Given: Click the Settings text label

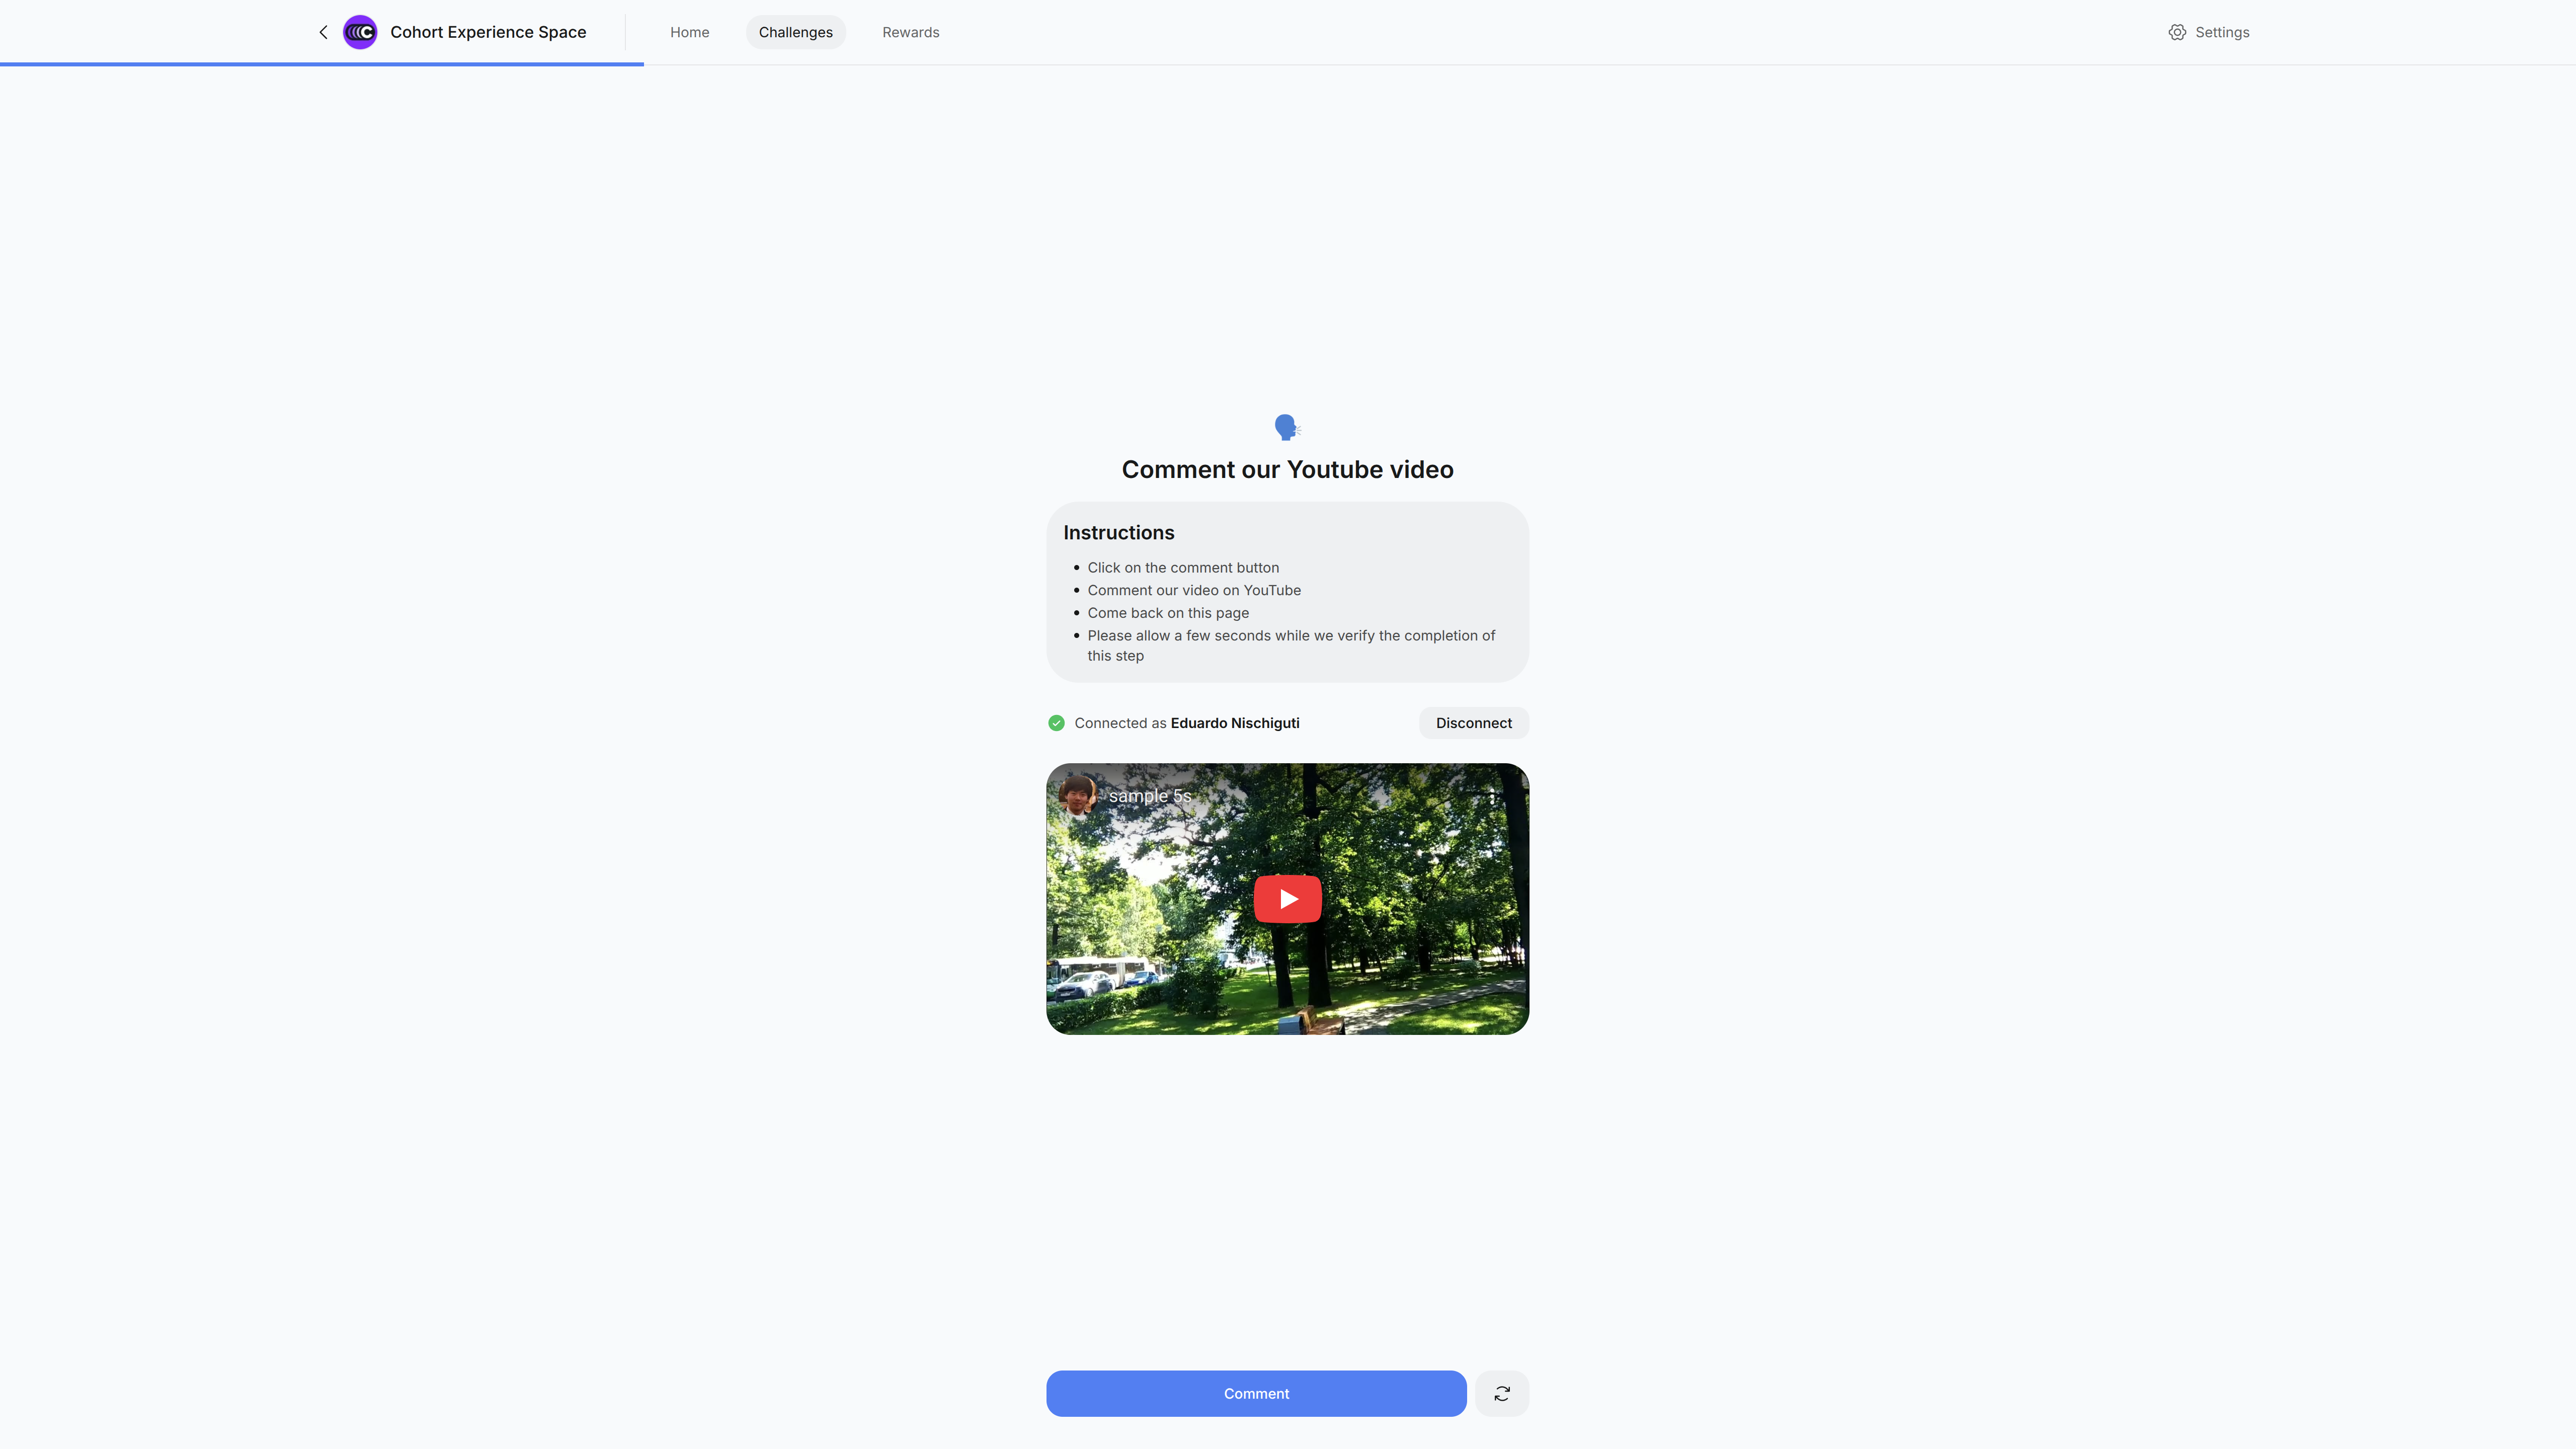Looking at the screenshot, I should (x=2222, y=32).
